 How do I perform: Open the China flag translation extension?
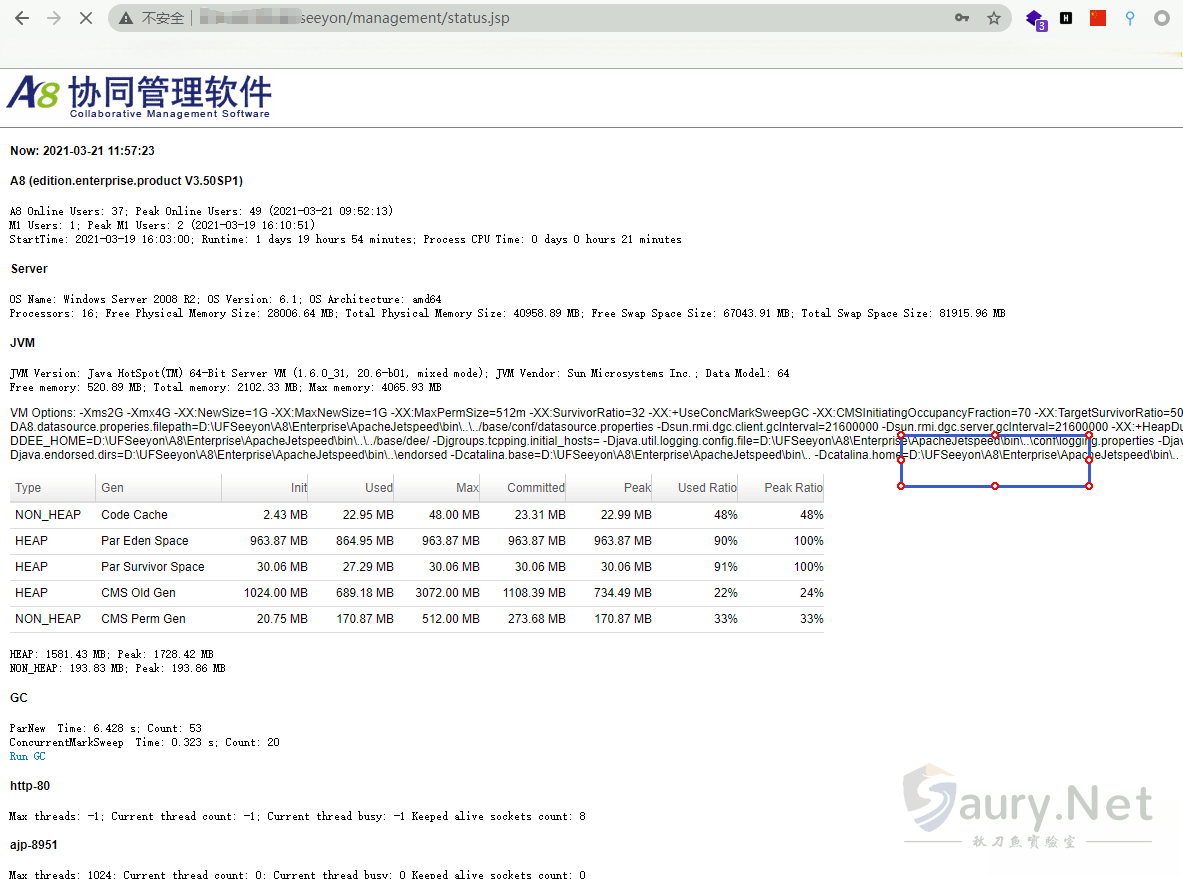(x=1097, y=18)
